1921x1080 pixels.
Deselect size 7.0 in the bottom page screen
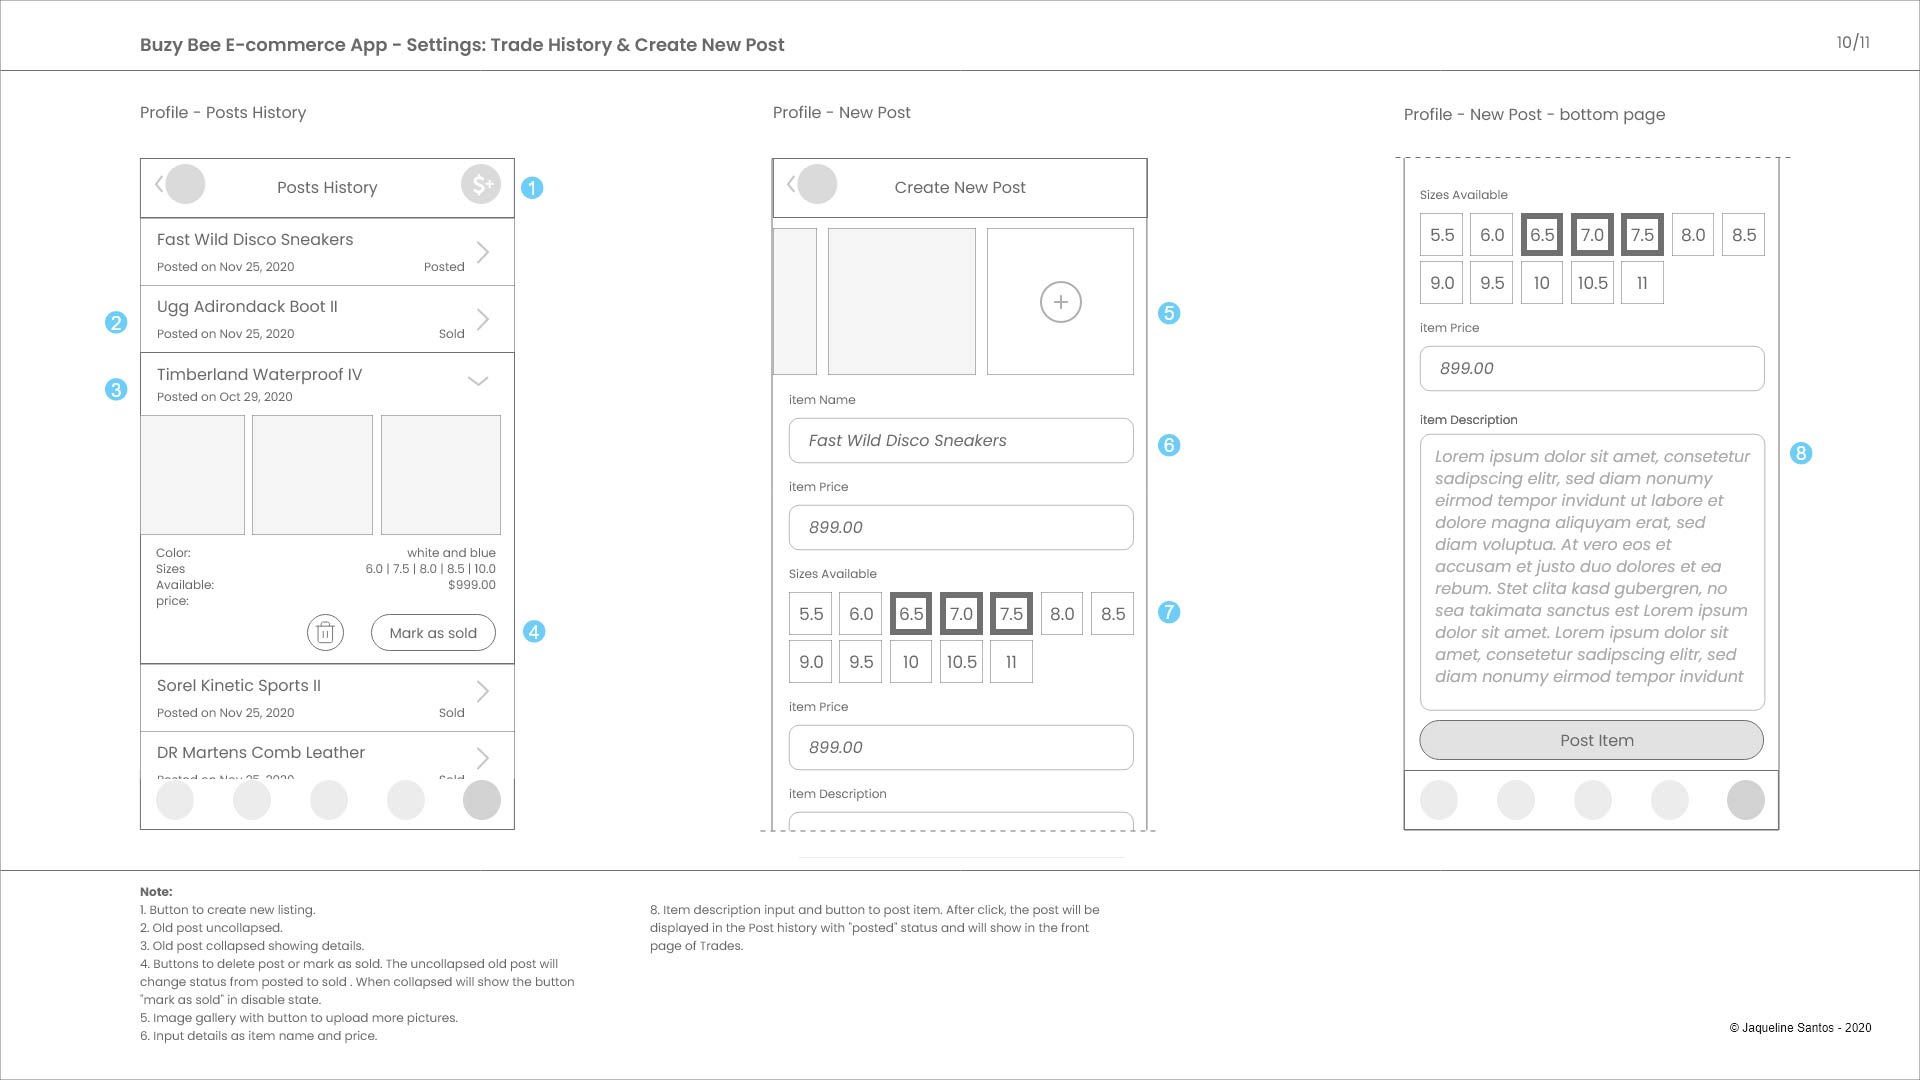1592,235
